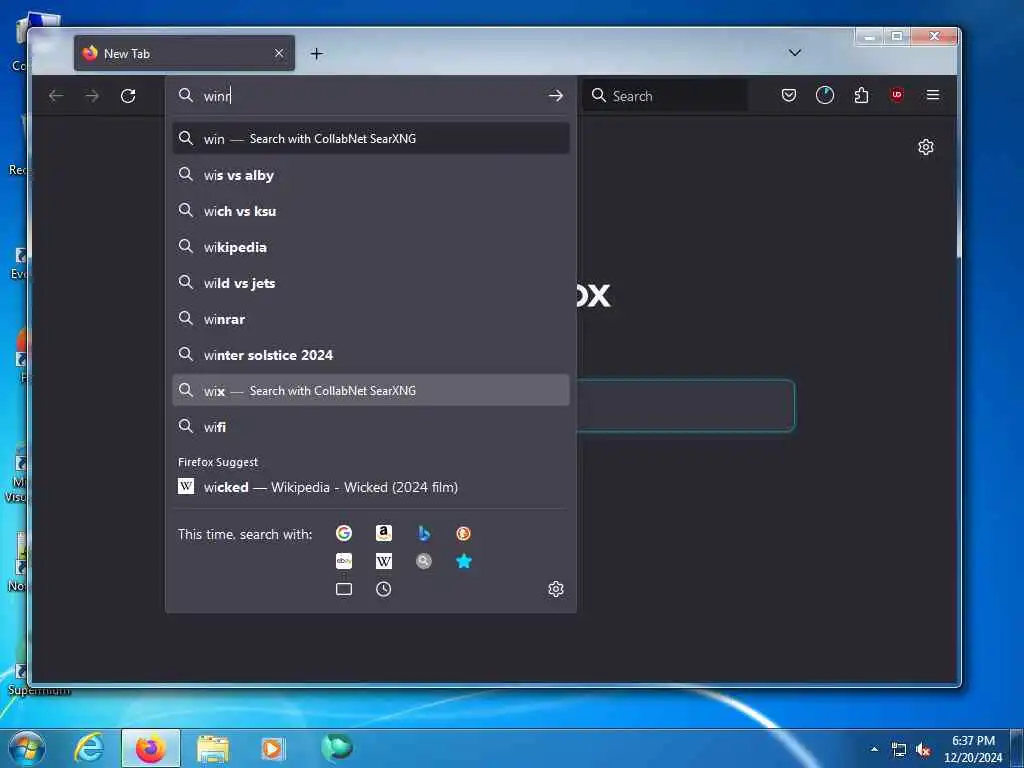Click the Go arrow in address bar
The image size is (1024, 768).
click(556, 96)
